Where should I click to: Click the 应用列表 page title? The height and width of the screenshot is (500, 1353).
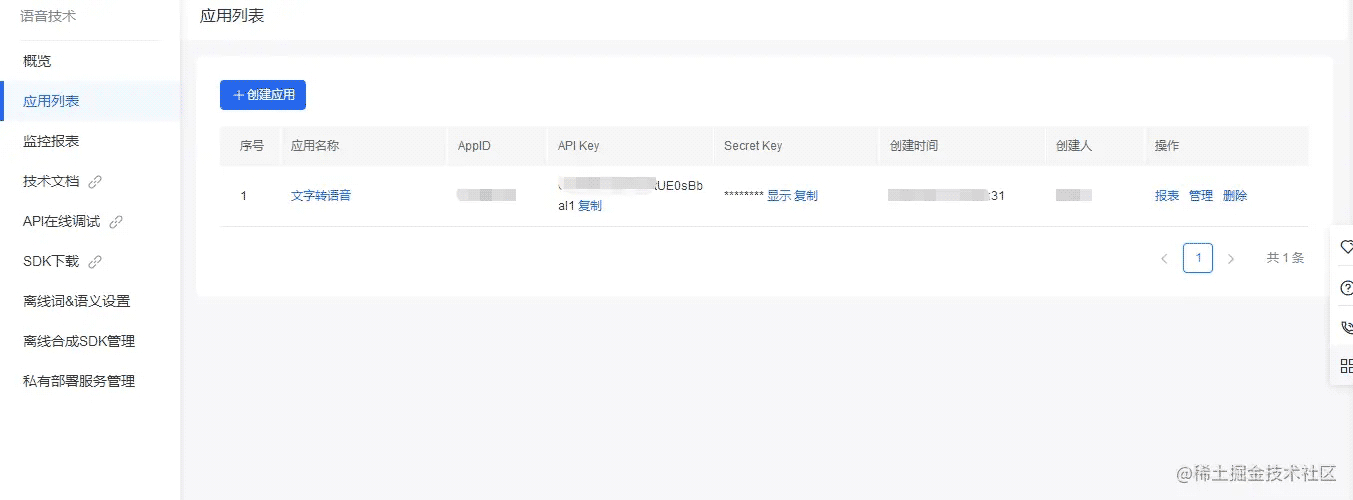pyautogui.click(x=233, y=17)
